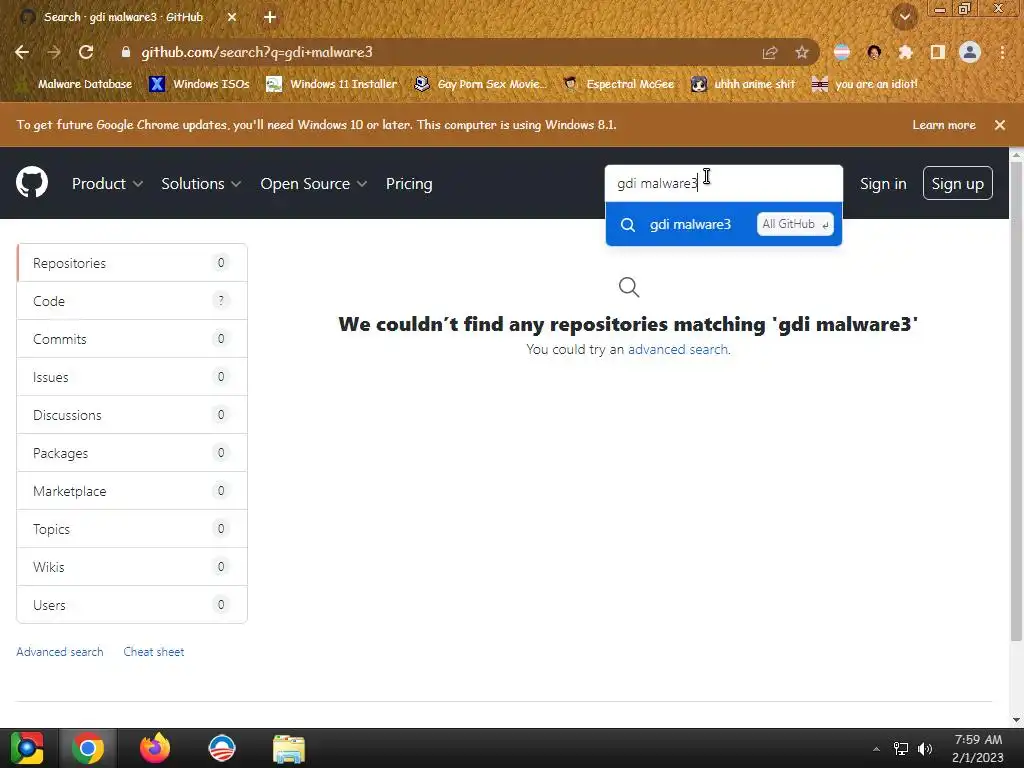Open the Extensions puzzle piece icon

click(x=905, y=52)
